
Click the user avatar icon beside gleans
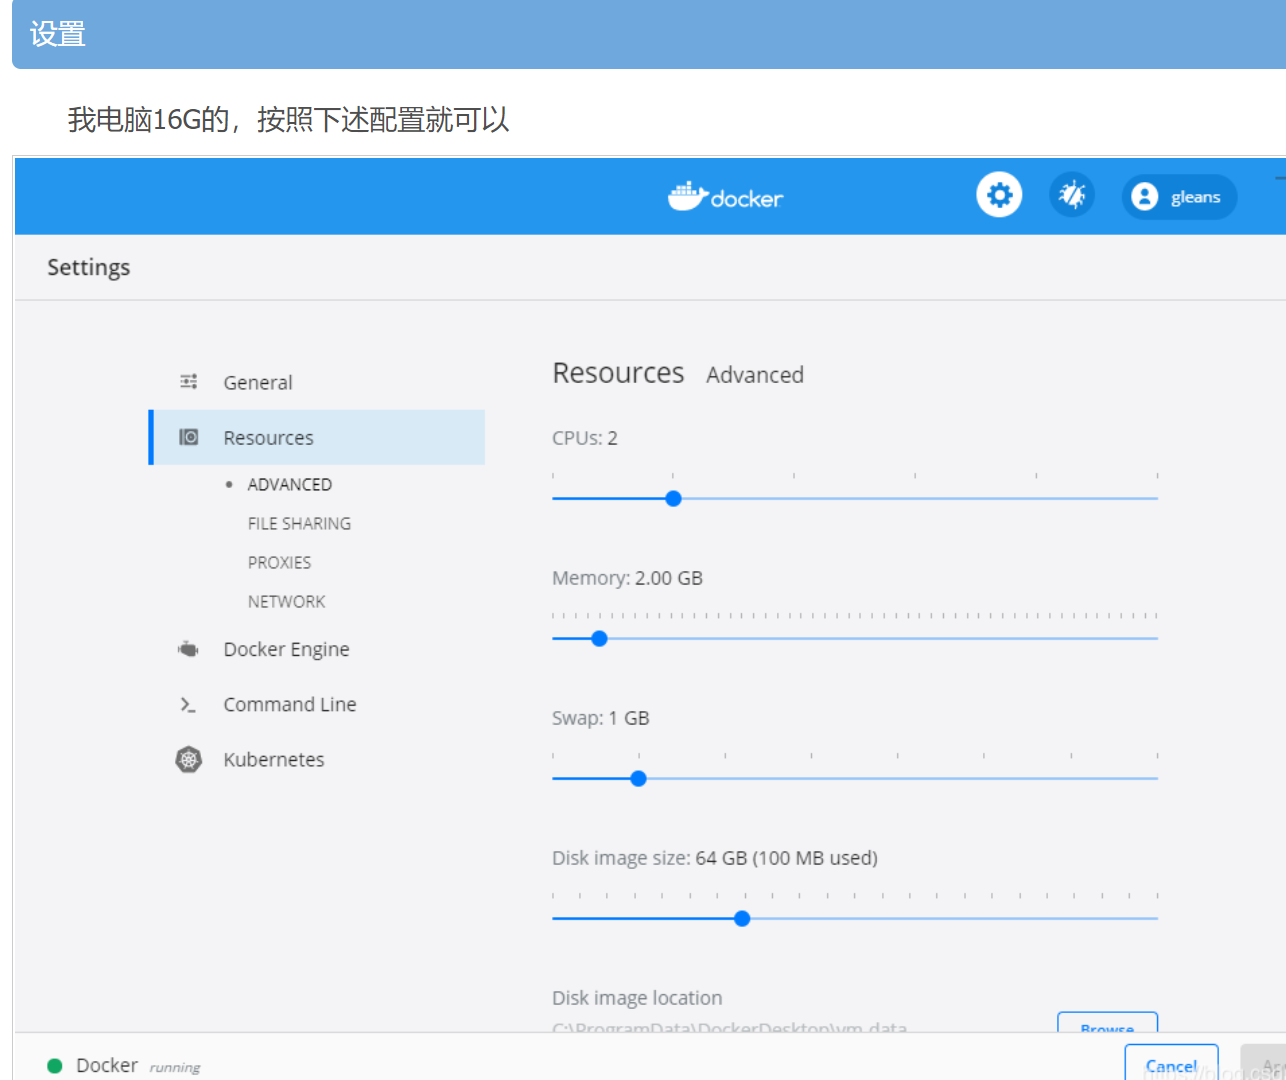(1144, 197)
